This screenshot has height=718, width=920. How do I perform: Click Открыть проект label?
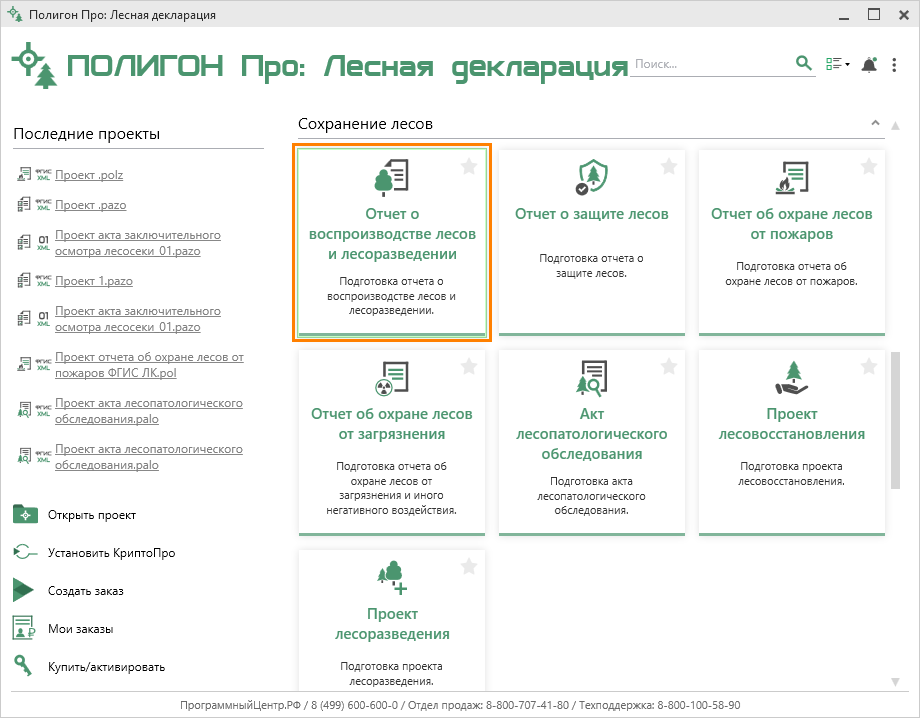pos(92,515)
